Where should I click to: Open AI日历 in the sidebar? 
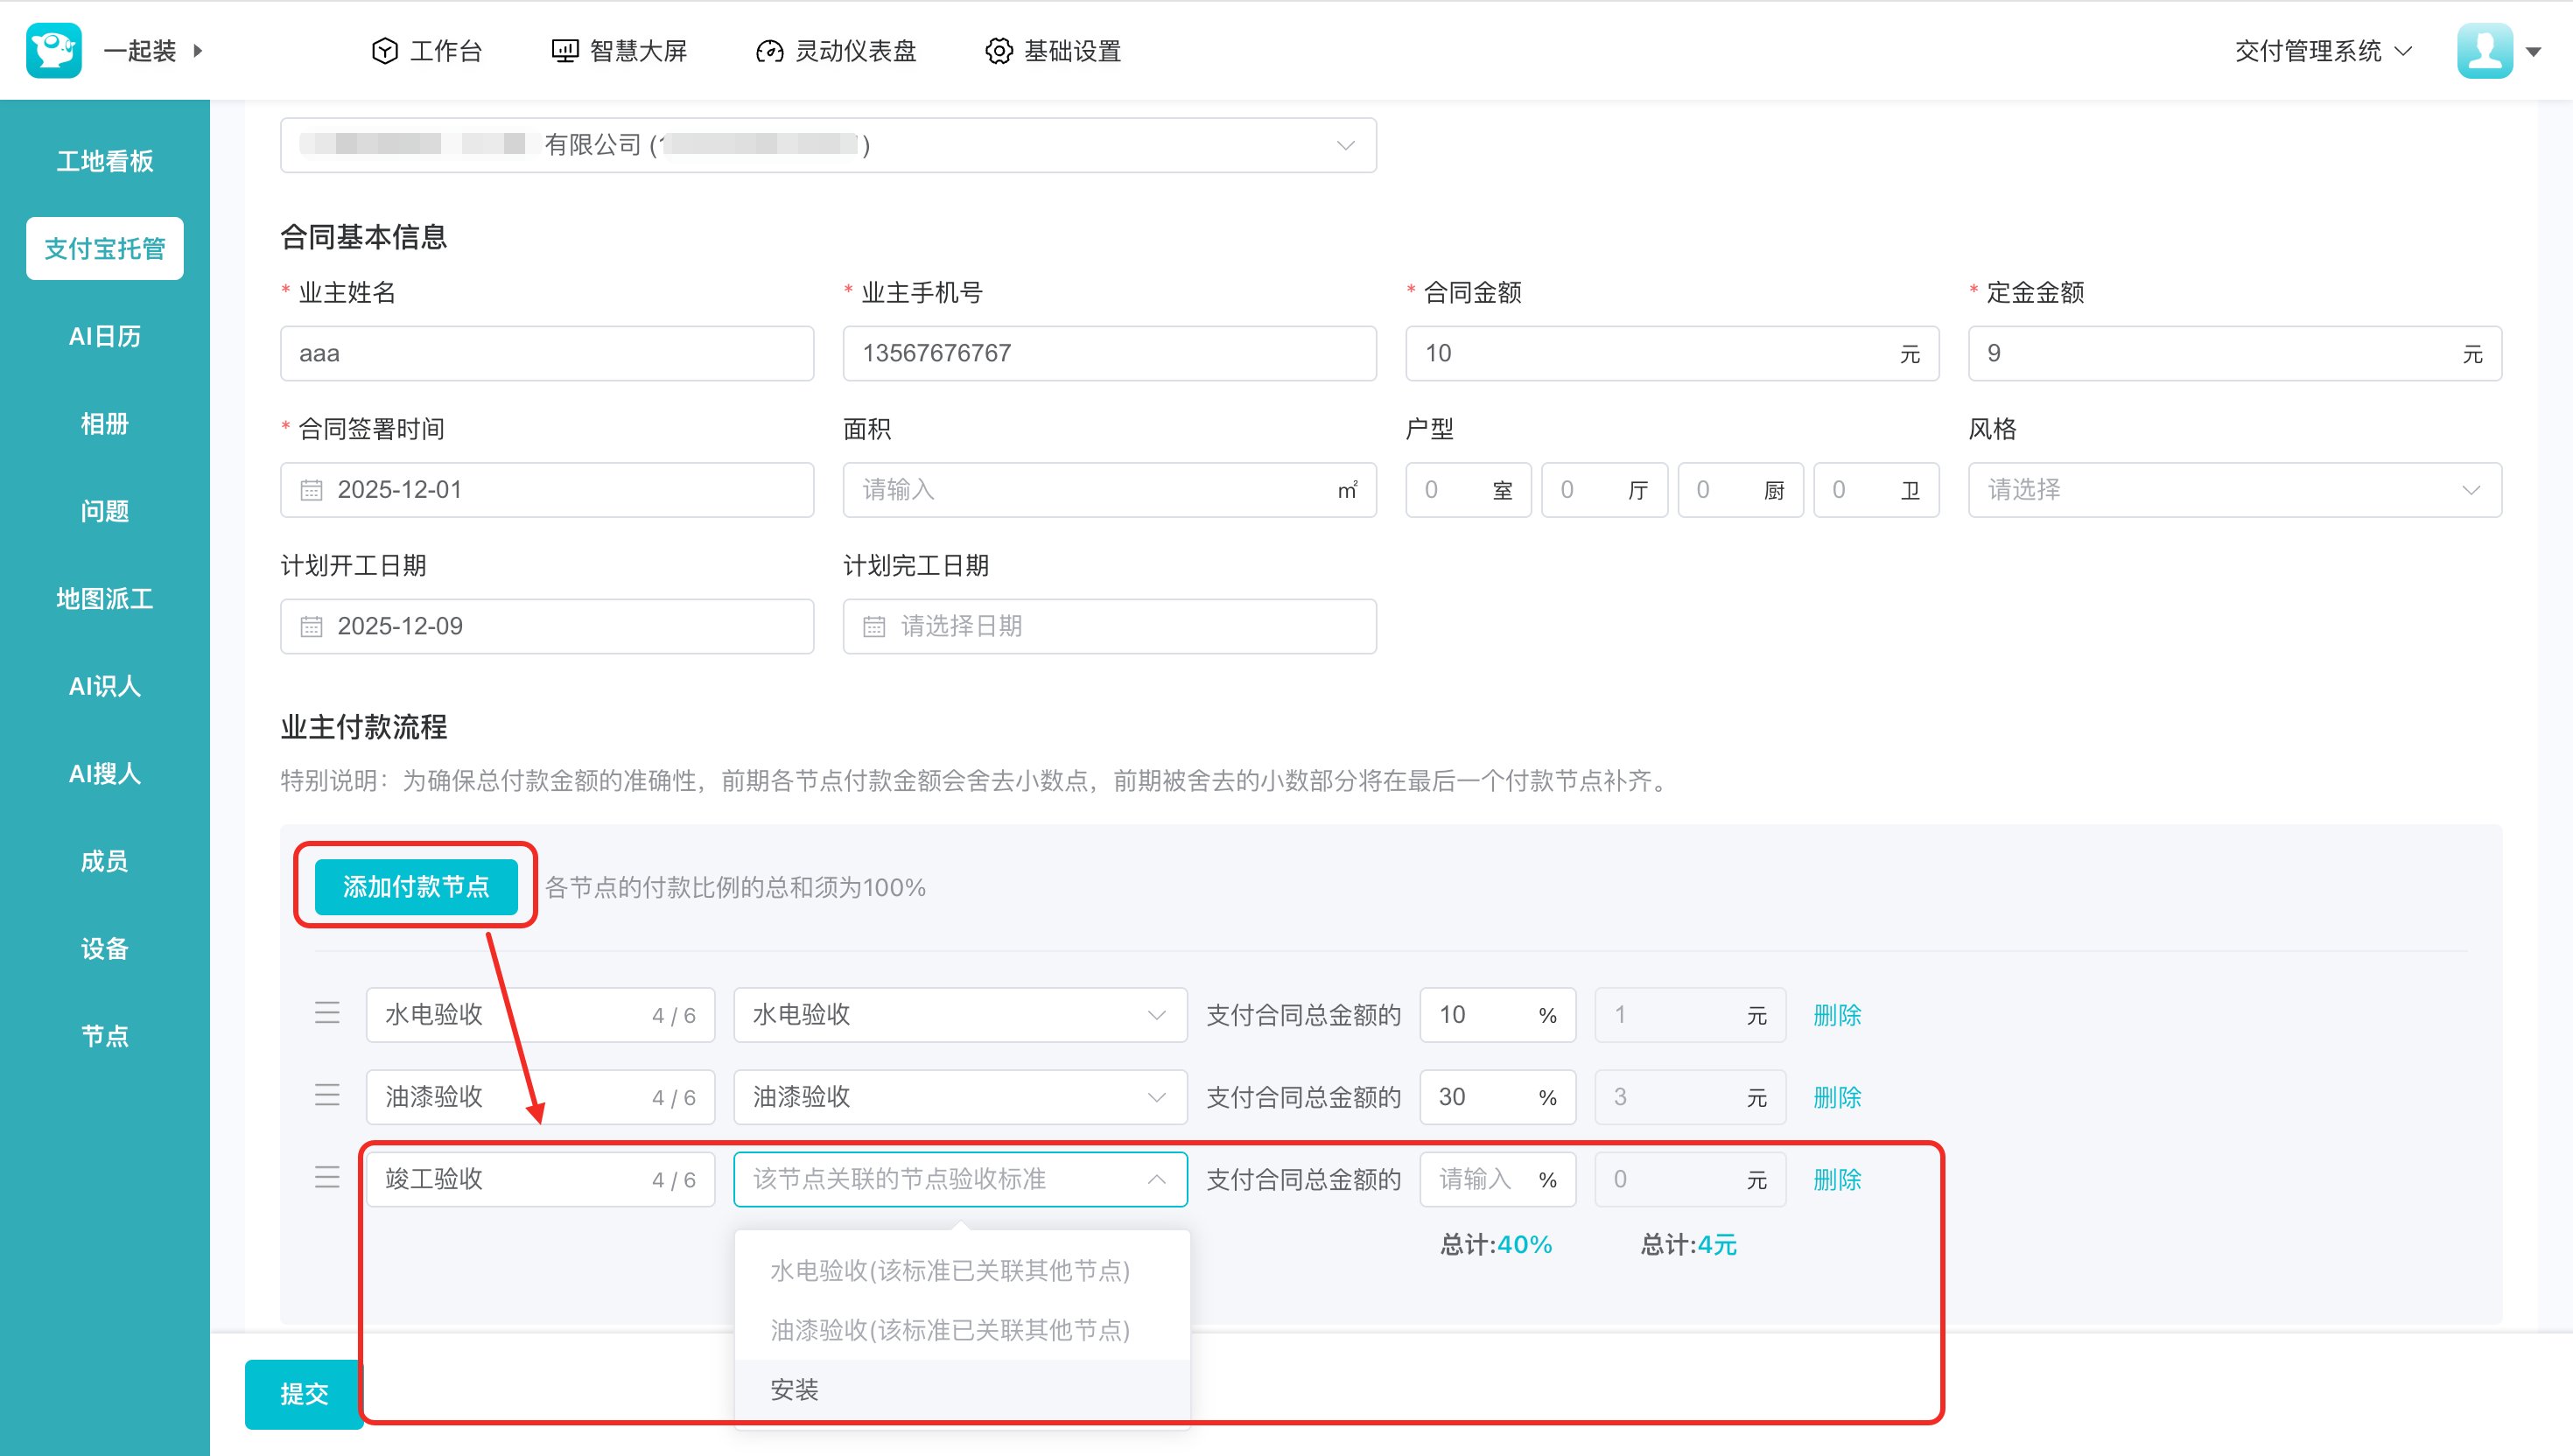[x=104, y=336]
